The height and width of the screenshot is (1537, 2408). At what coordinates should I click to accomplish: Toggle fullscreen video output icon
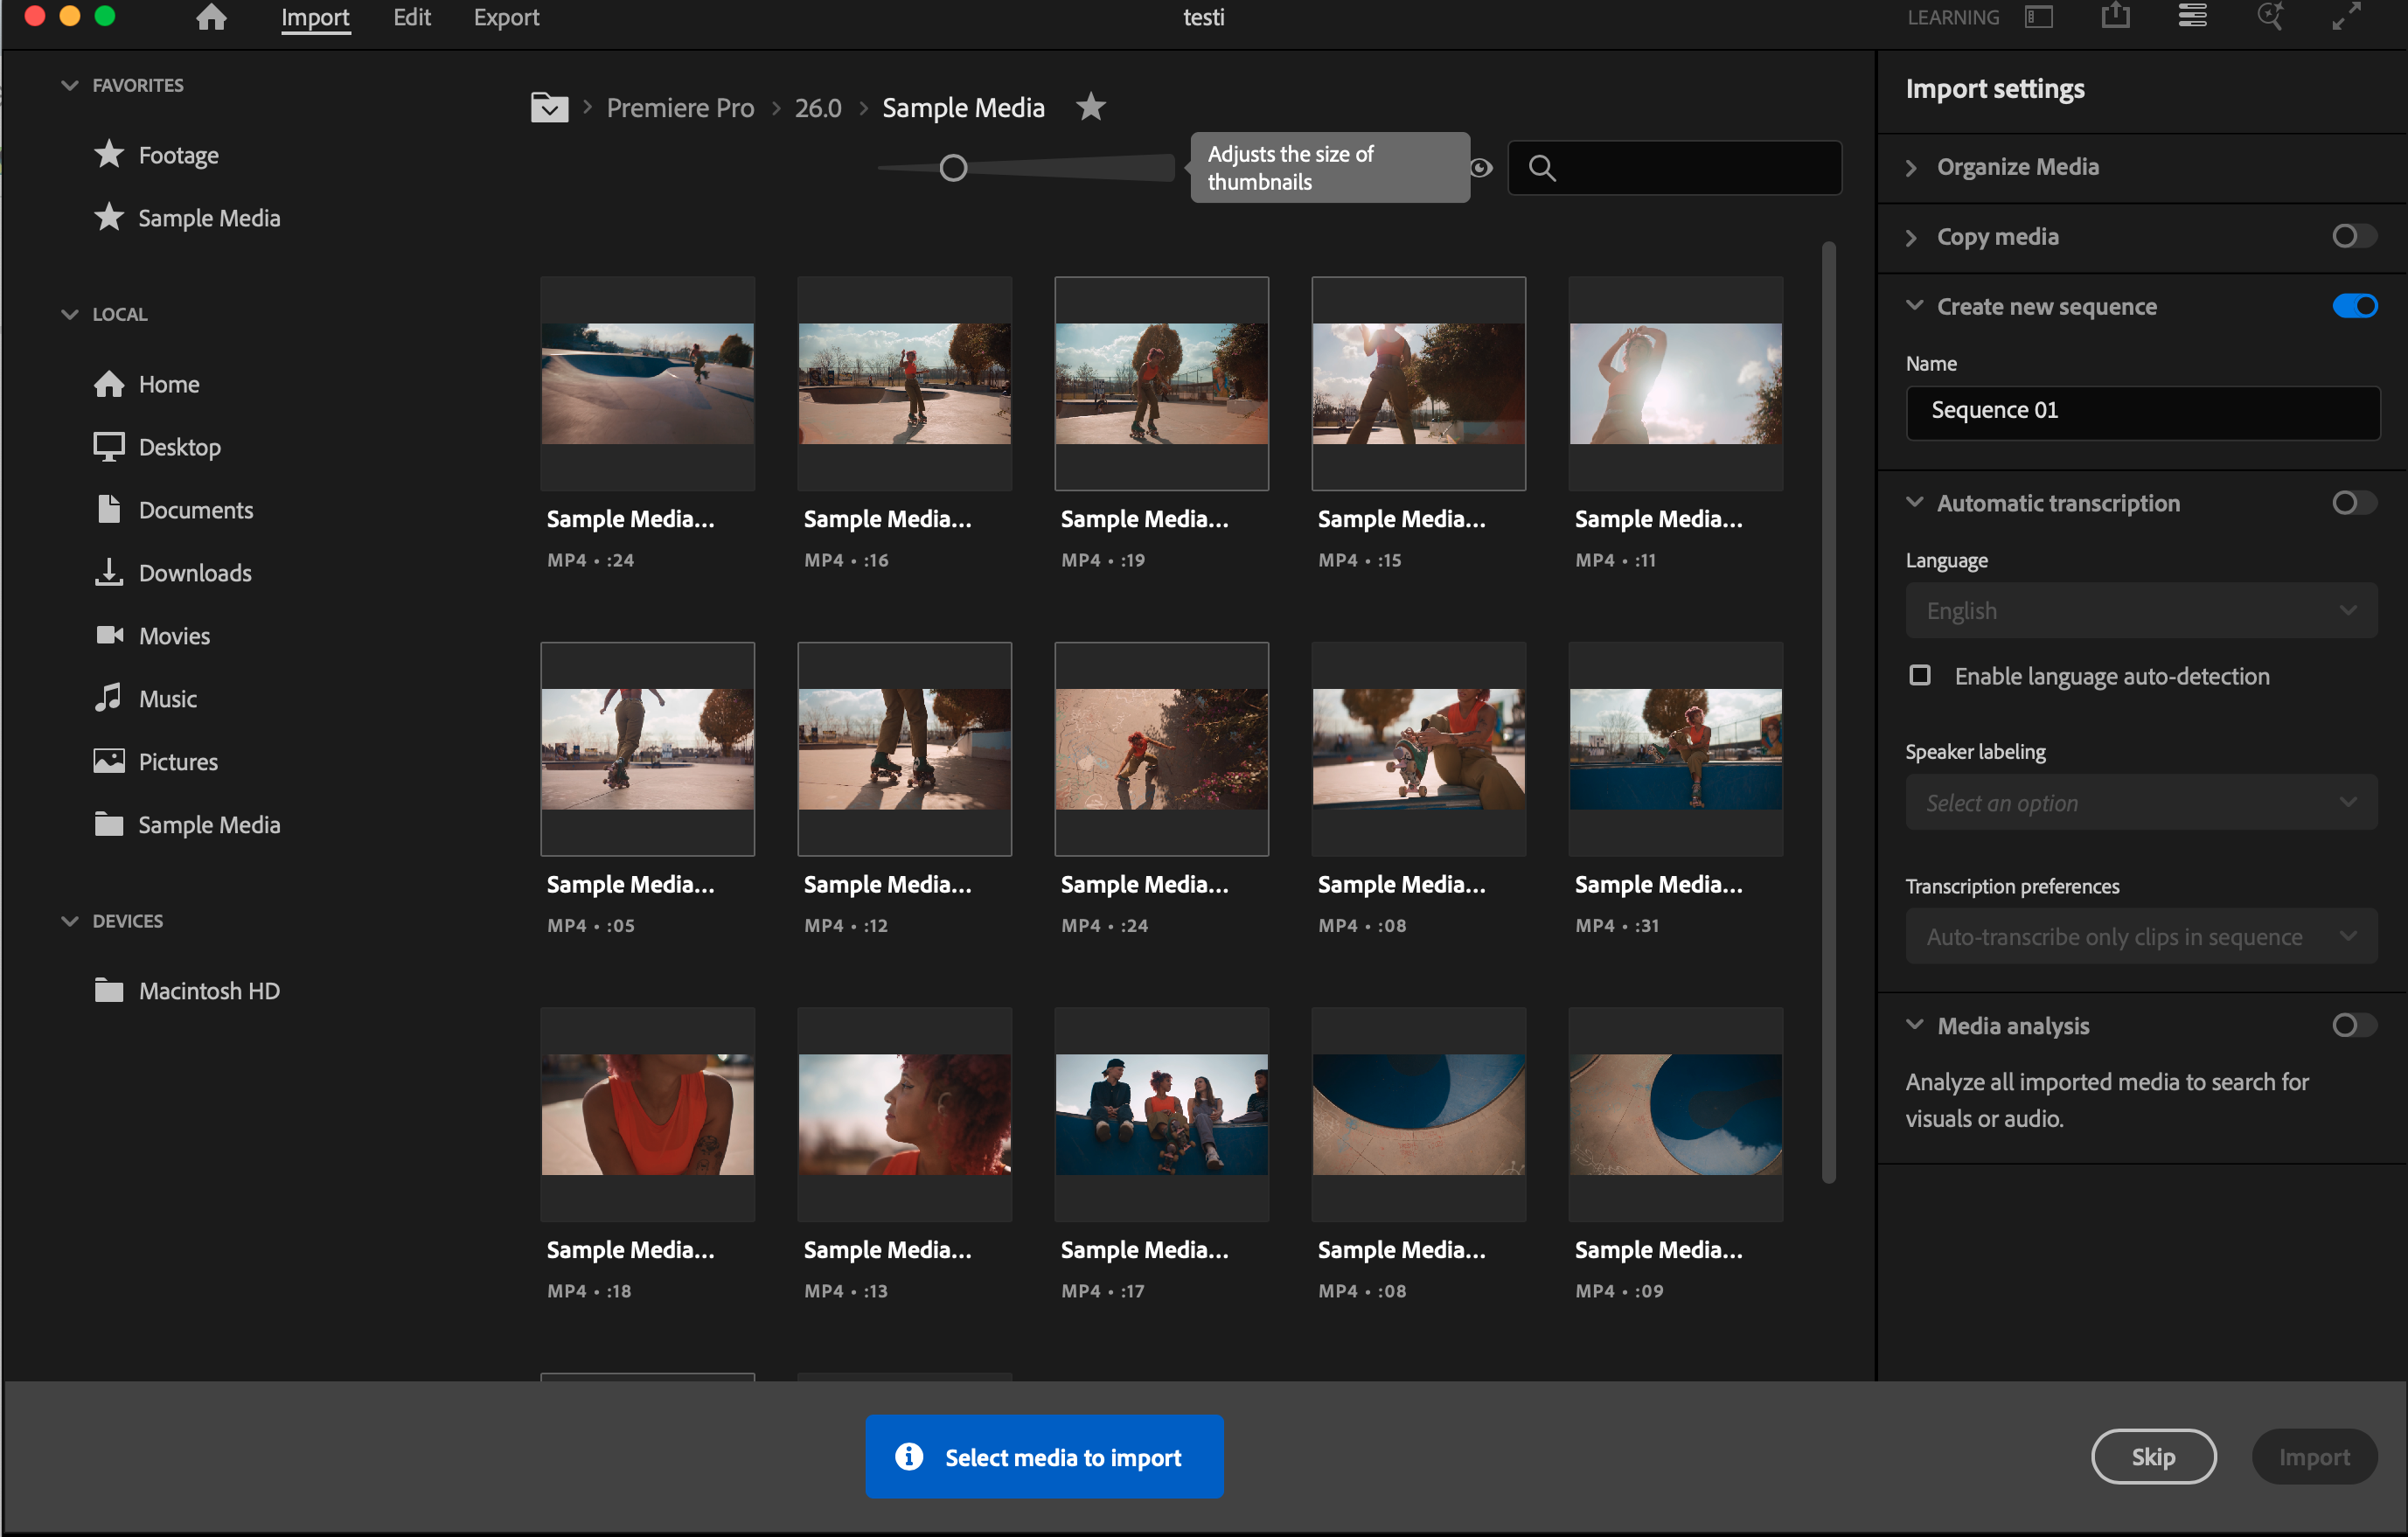(x=2346, y=17)
